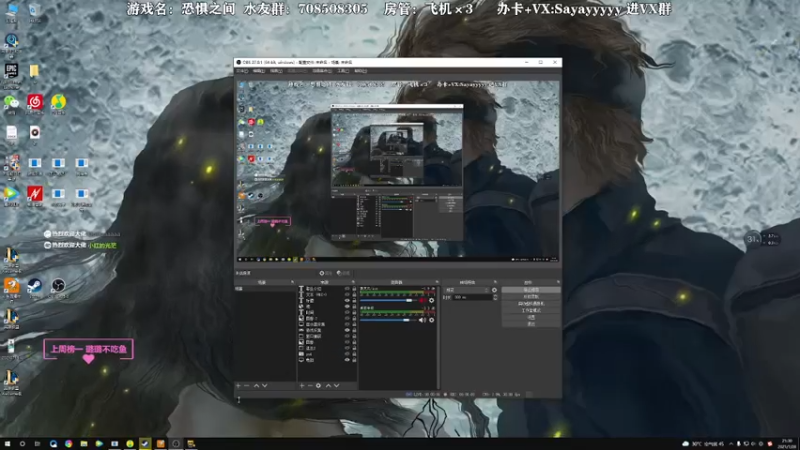Open Task View on the taskbar
800x450 pixels.
[37, 444]
